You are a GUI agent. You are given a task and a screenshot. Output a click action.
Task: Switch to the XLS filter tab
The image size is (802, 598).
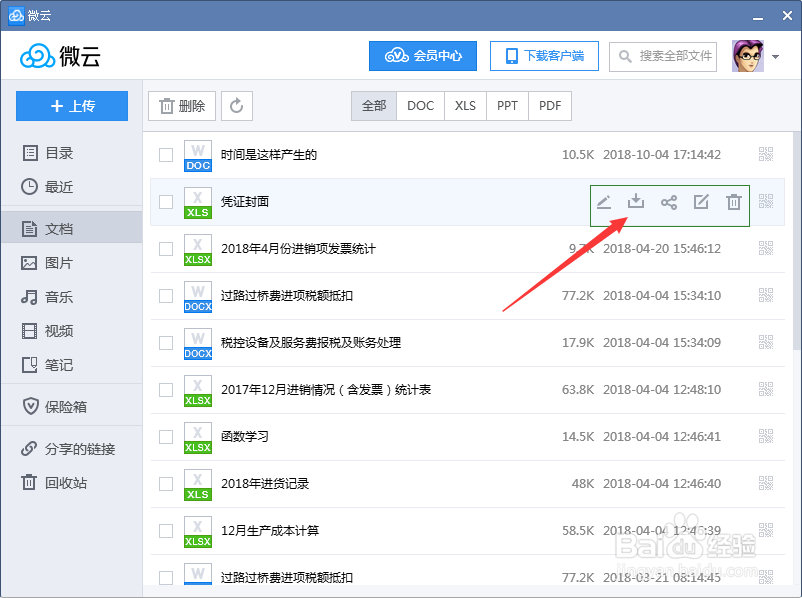[464, 105]
